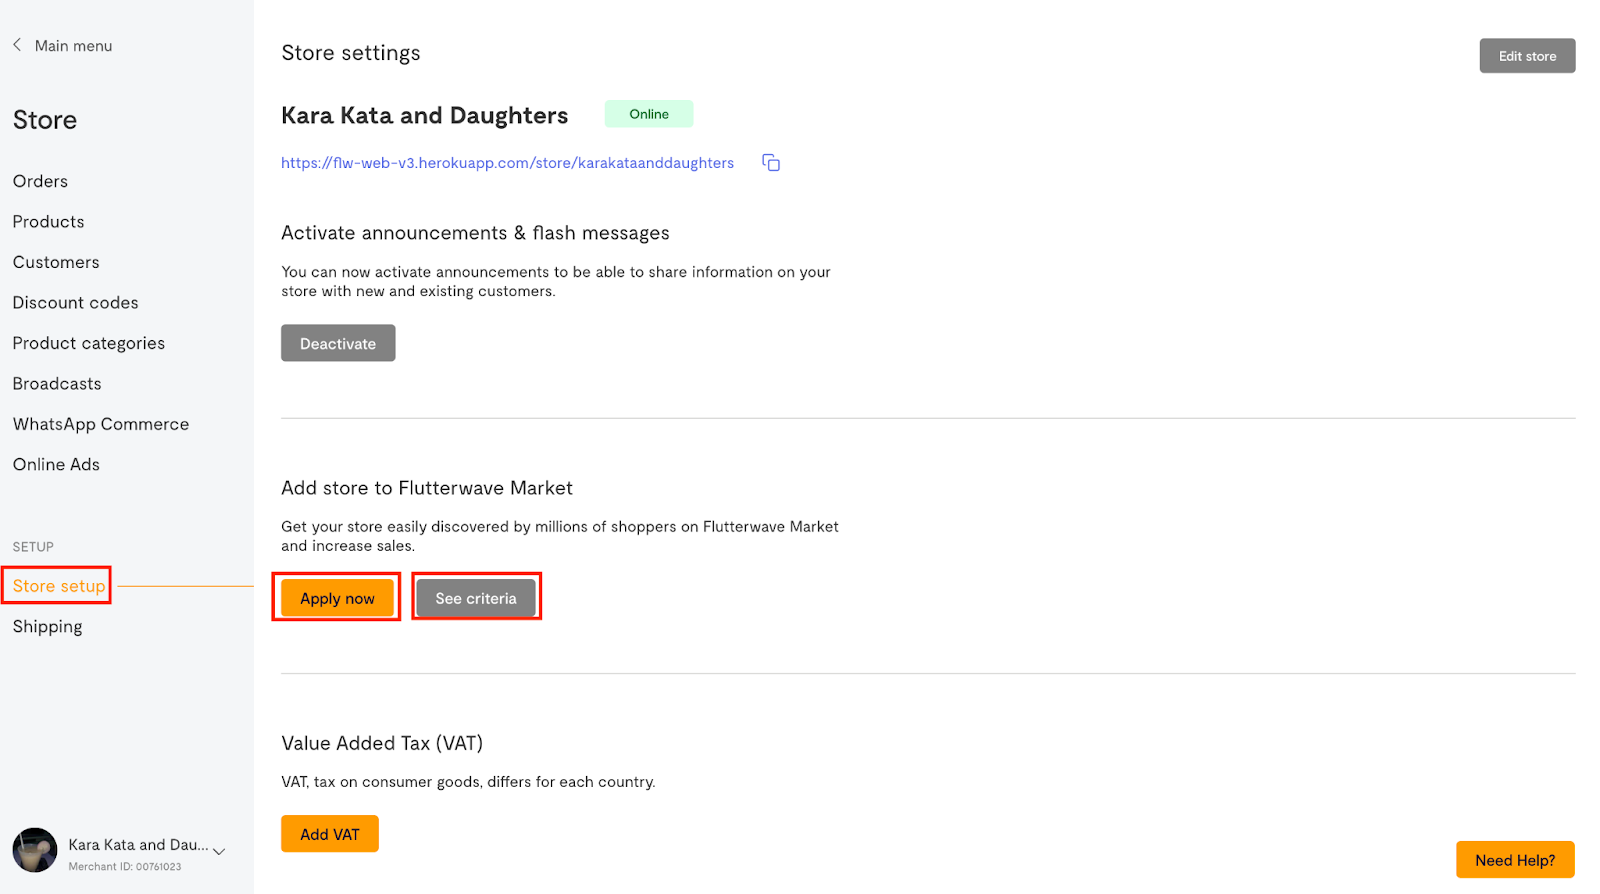This screenshot has width=1600, height=894.
Task: Open the Shipping settings
Action: (47, 627)
